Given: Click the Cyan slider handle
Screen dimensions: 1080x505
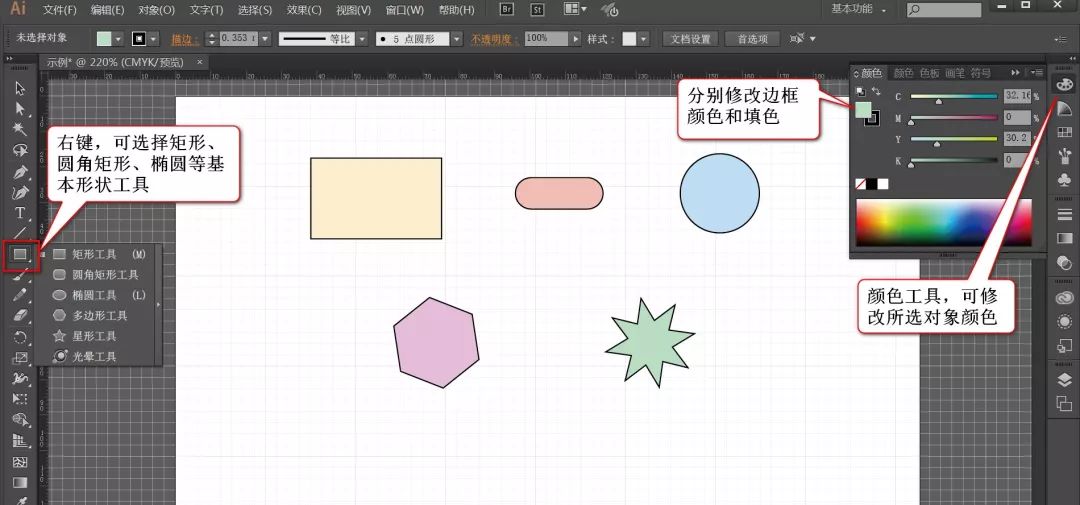Looking at the screenshot, I should pyautogui.click(x=938, y=101).
